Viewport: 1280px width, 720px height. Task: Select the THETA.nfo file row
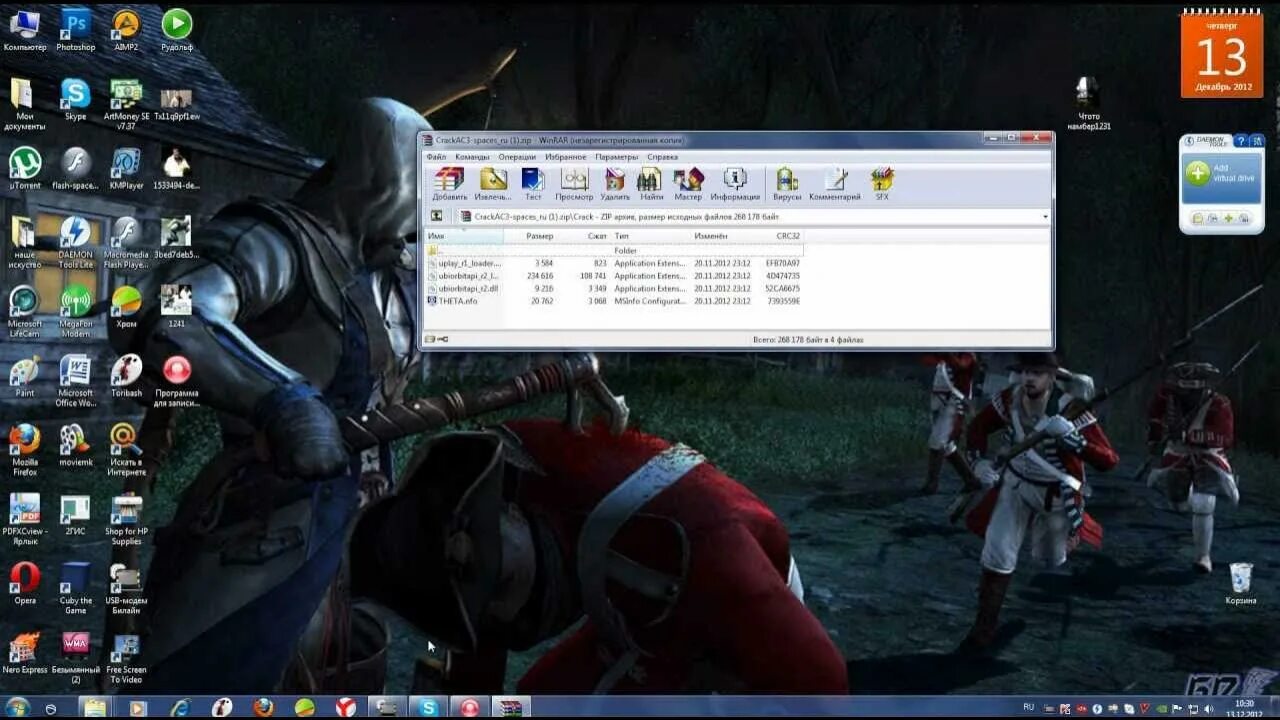[613, 300]
